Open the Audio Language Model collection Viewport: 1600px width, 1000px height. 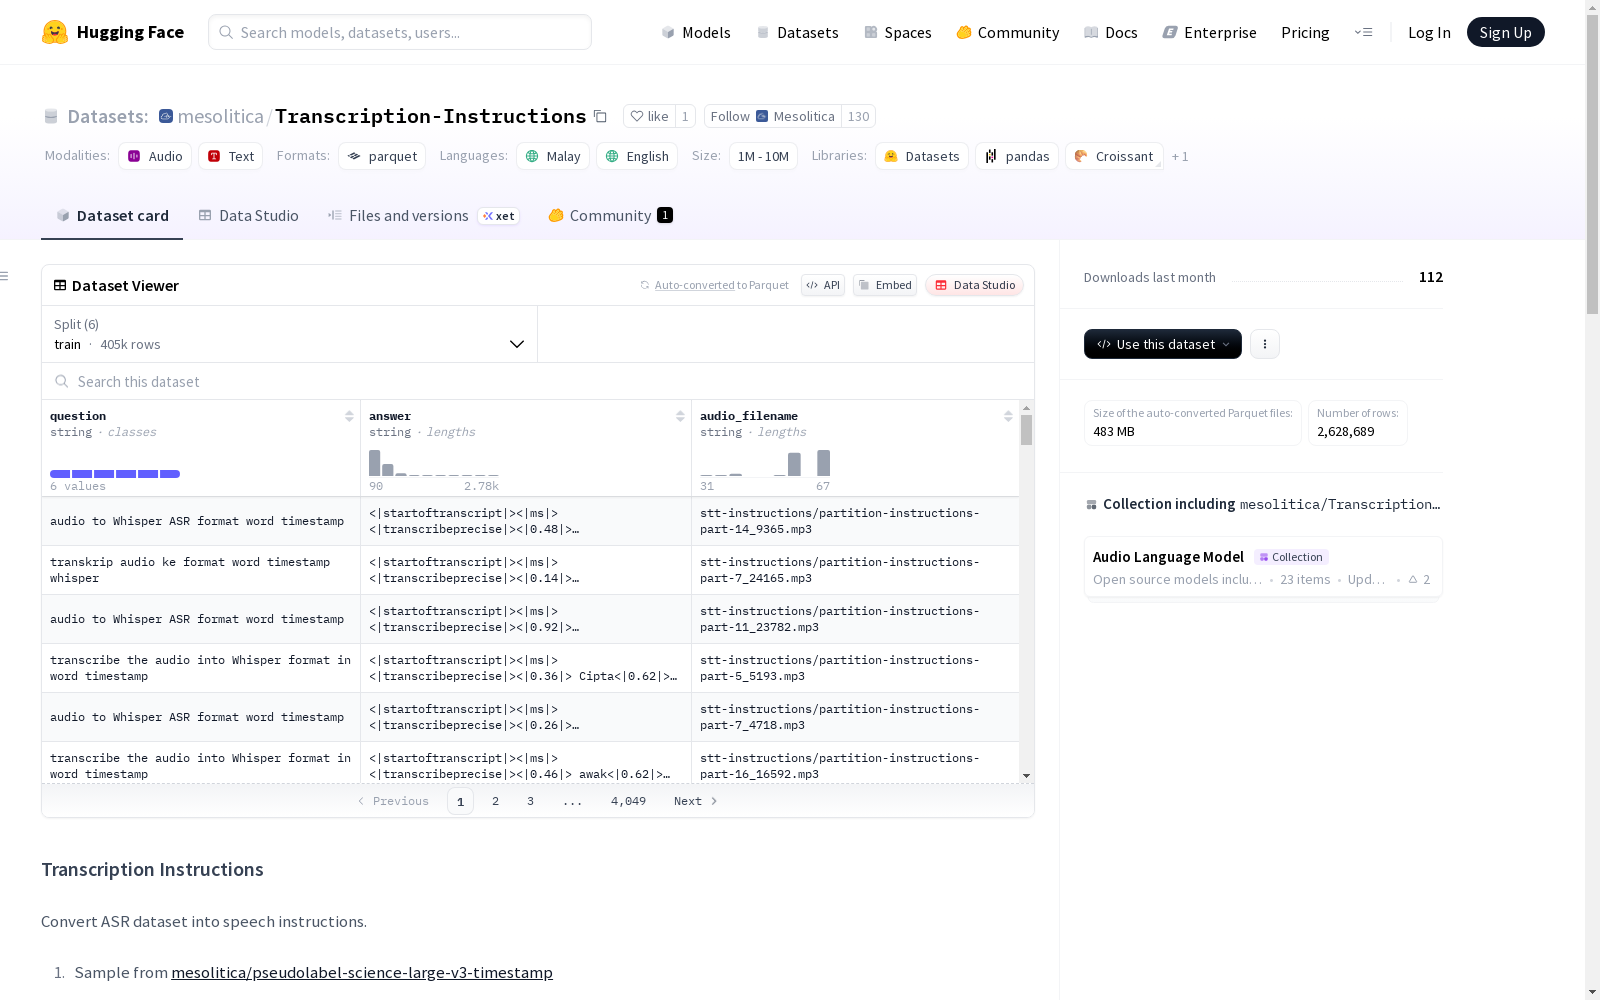point(1263,567)
